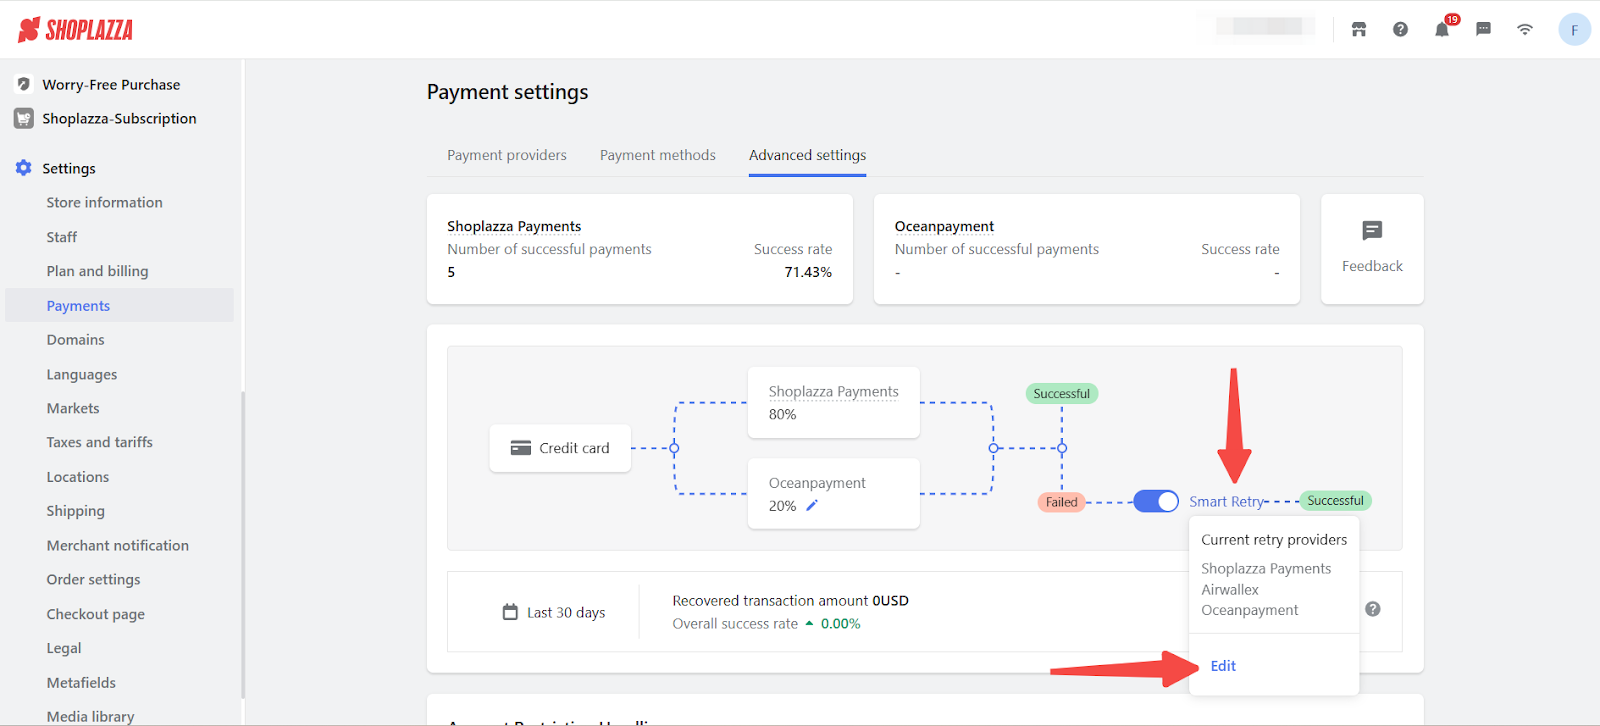The width and height of the screenshot is (1600, 726).
Task: Click the Worry-Free Purchase shield icon
Action: pyautogui.click(x=24, y=84)
